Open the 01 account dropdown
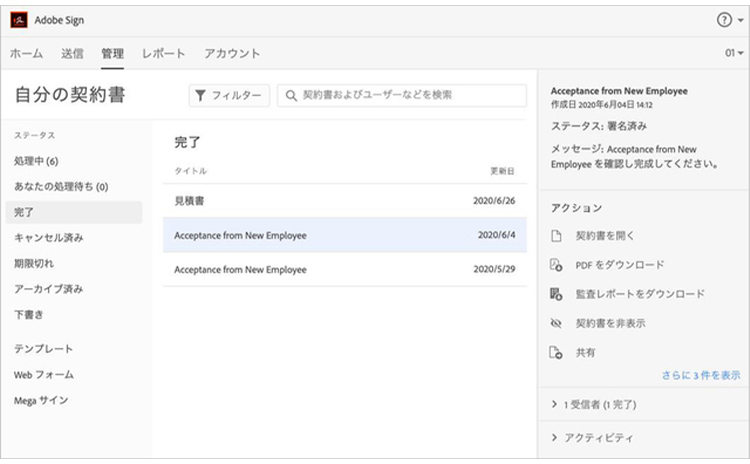Viewport: 750px width, 464px height. coord(734,53)
